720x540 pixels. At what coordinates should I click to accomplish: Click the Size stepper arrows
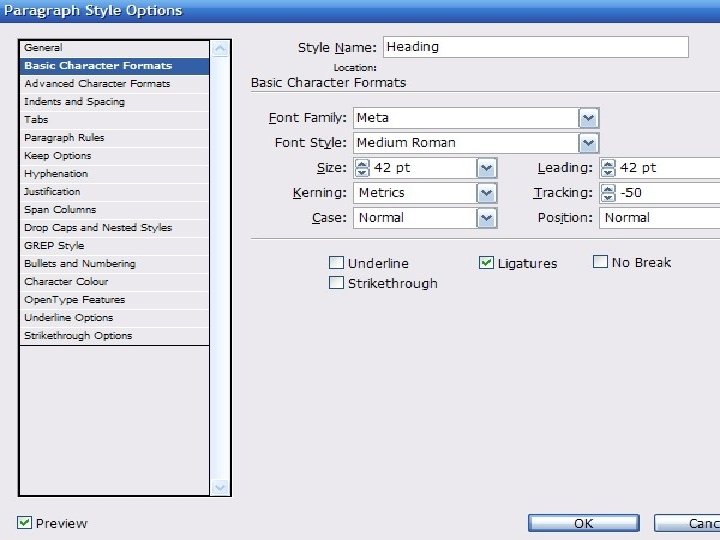coord(362,168)
